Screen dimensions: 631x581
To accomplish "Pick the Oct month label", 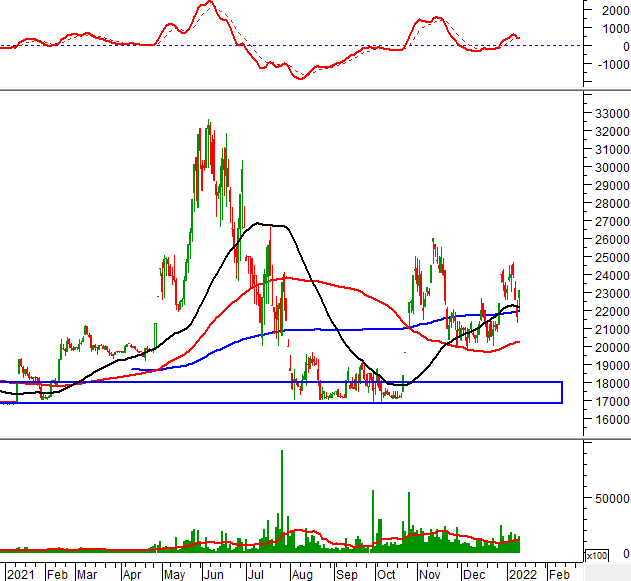I will [x=387, y=575].
